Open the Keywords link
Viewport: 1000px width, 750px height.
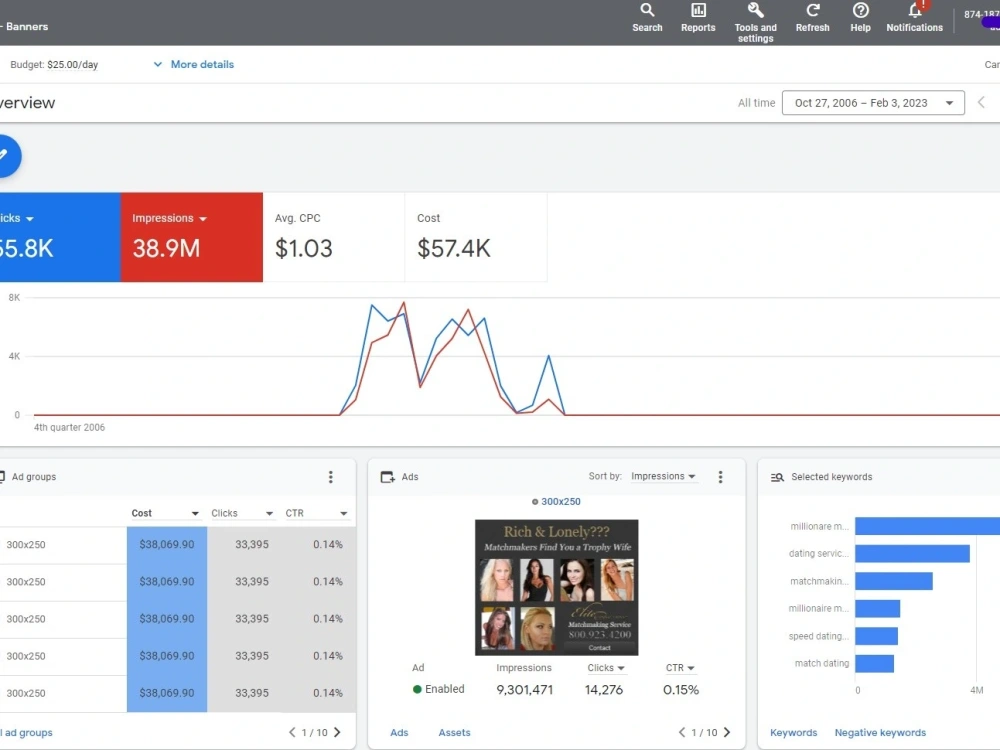click(x=793, y=732)
